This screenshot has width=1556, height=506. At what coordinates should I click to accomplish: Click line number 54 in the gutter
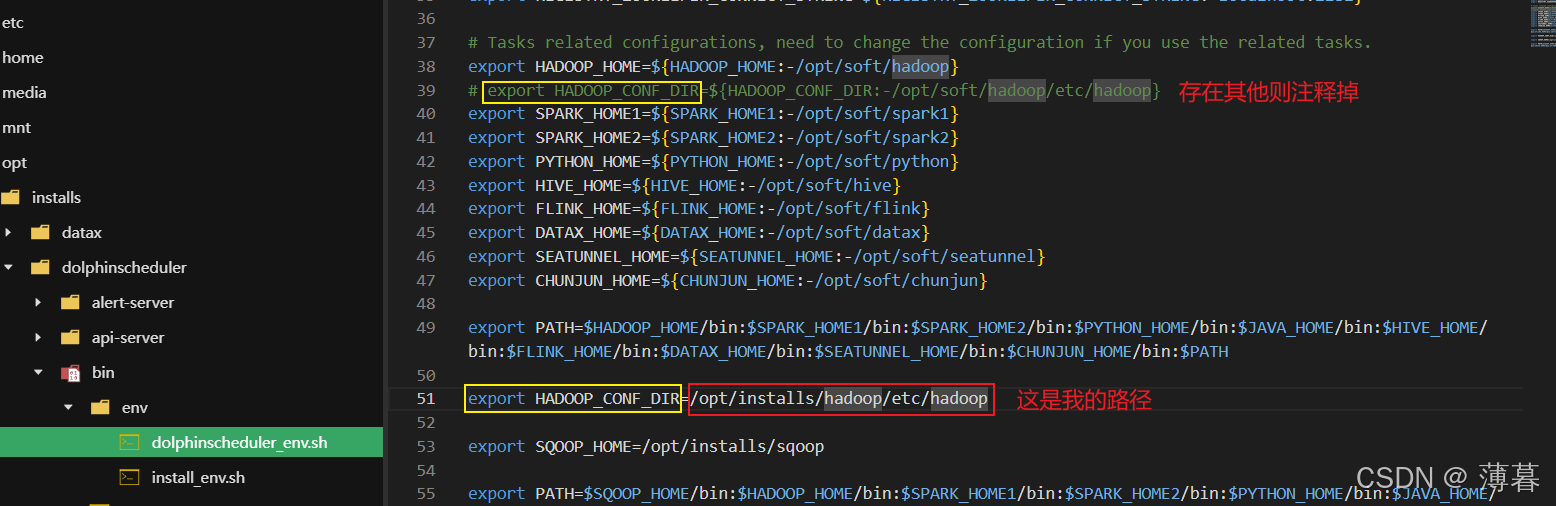[426, 470]
